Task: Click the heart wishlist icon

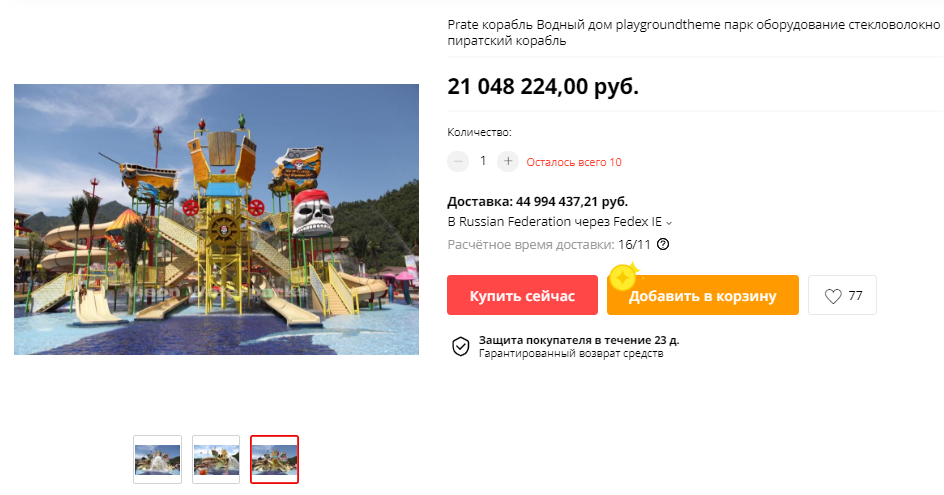Action: click(833, 296)
